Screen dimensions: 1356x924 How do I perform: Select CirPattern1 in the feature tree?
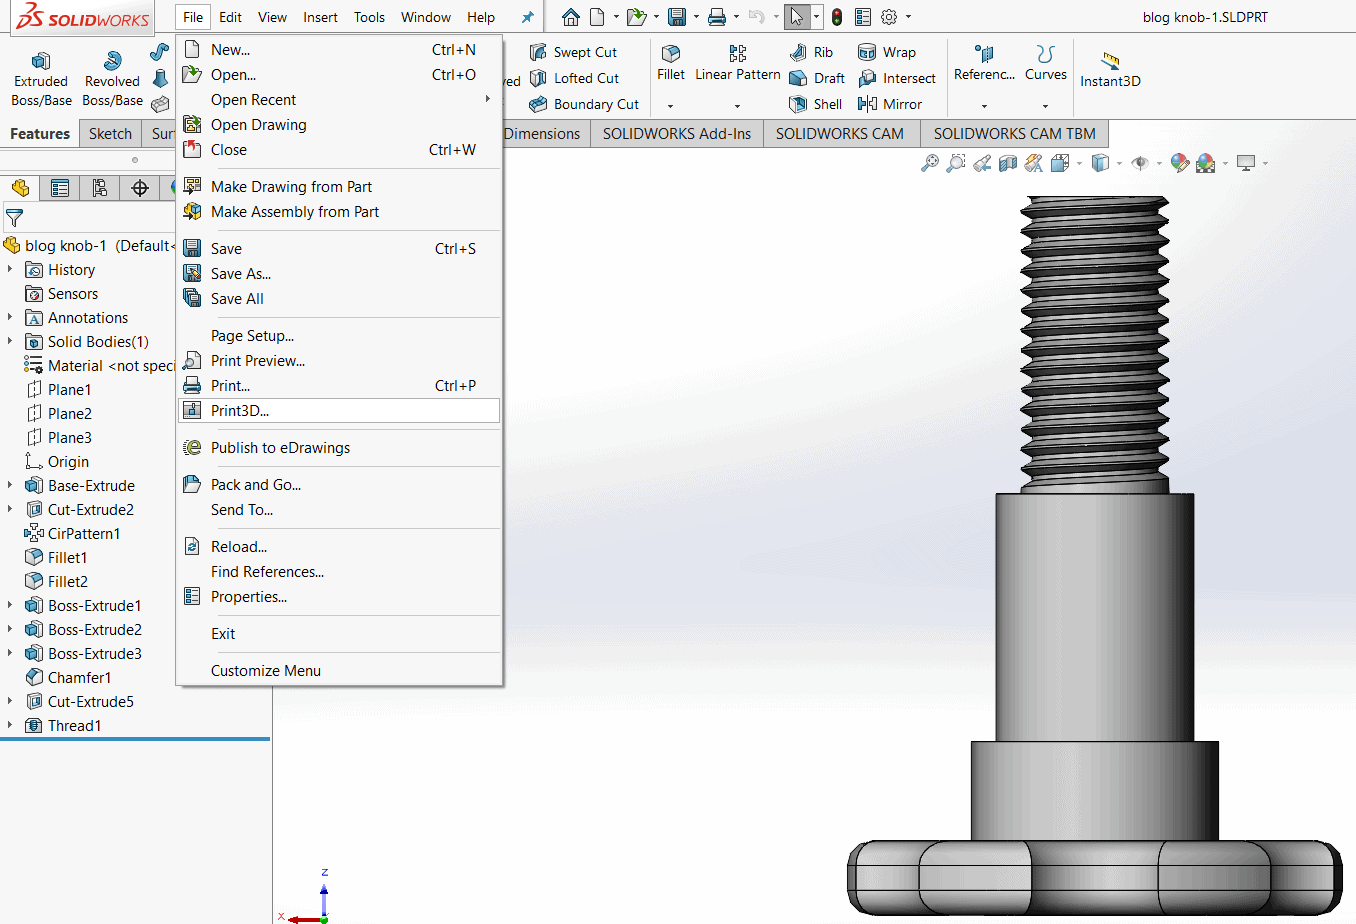click(72, 533)
